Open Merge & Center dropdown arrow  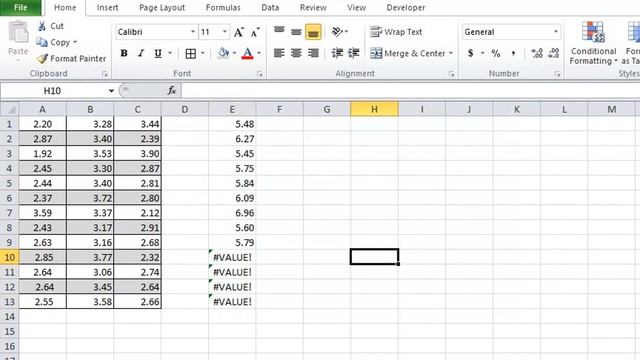point(451,53)
